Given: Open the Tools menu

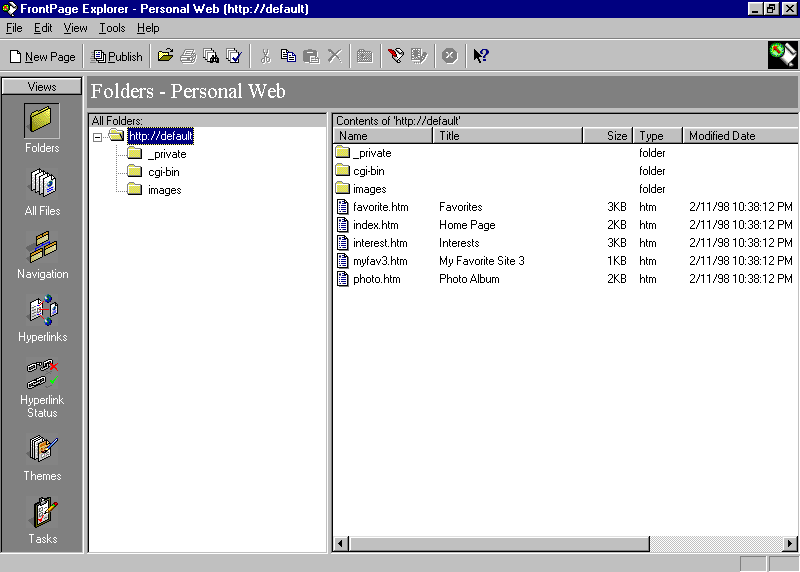Looking at the screenshot, I should [112, 28].
